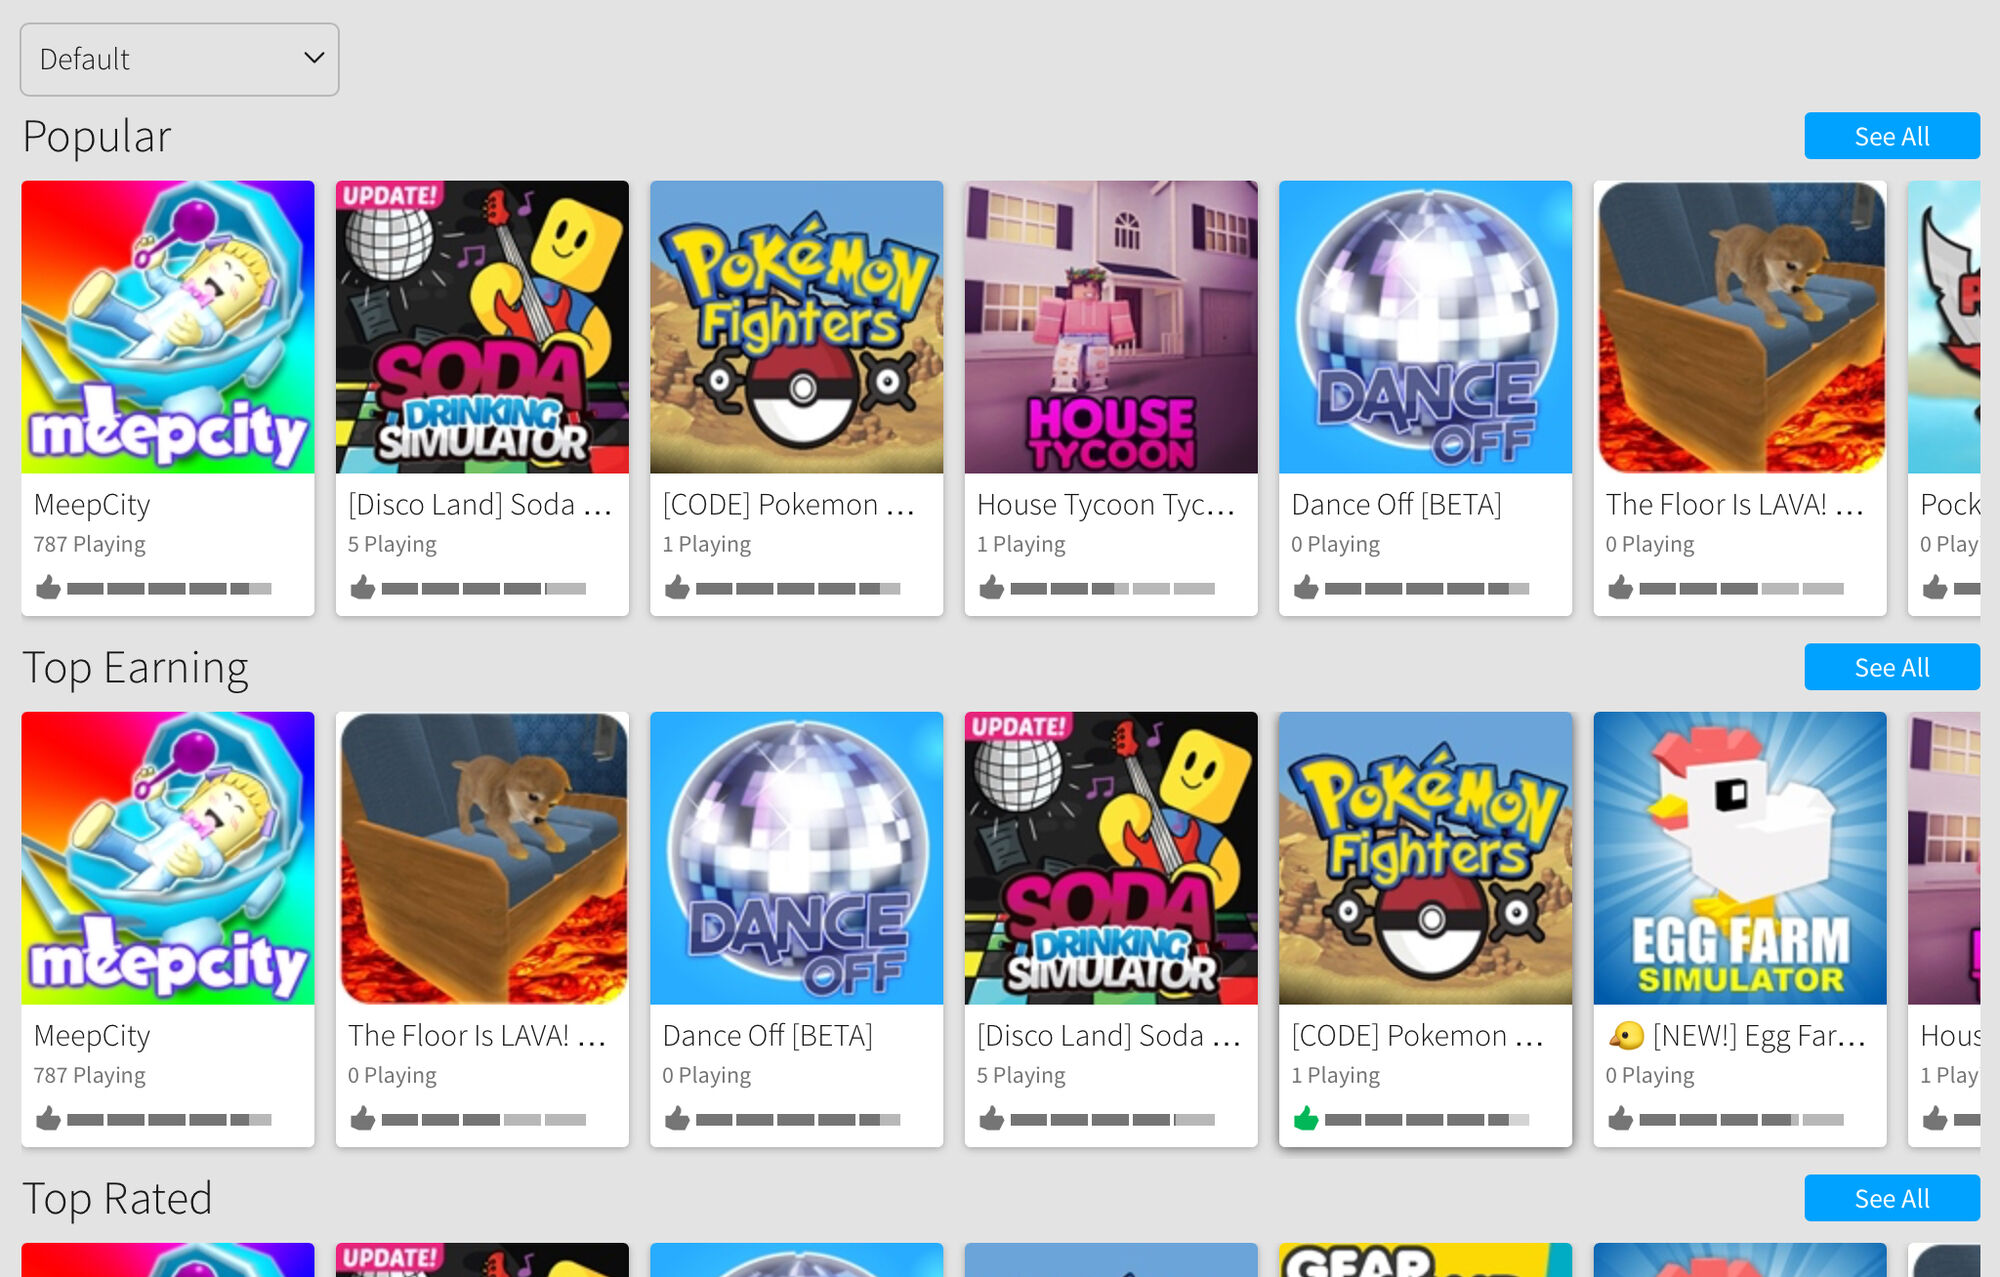Open MeepCity thumbnail in Popular row
The width and height of the screenshot is (2000, 1277).
168,327
